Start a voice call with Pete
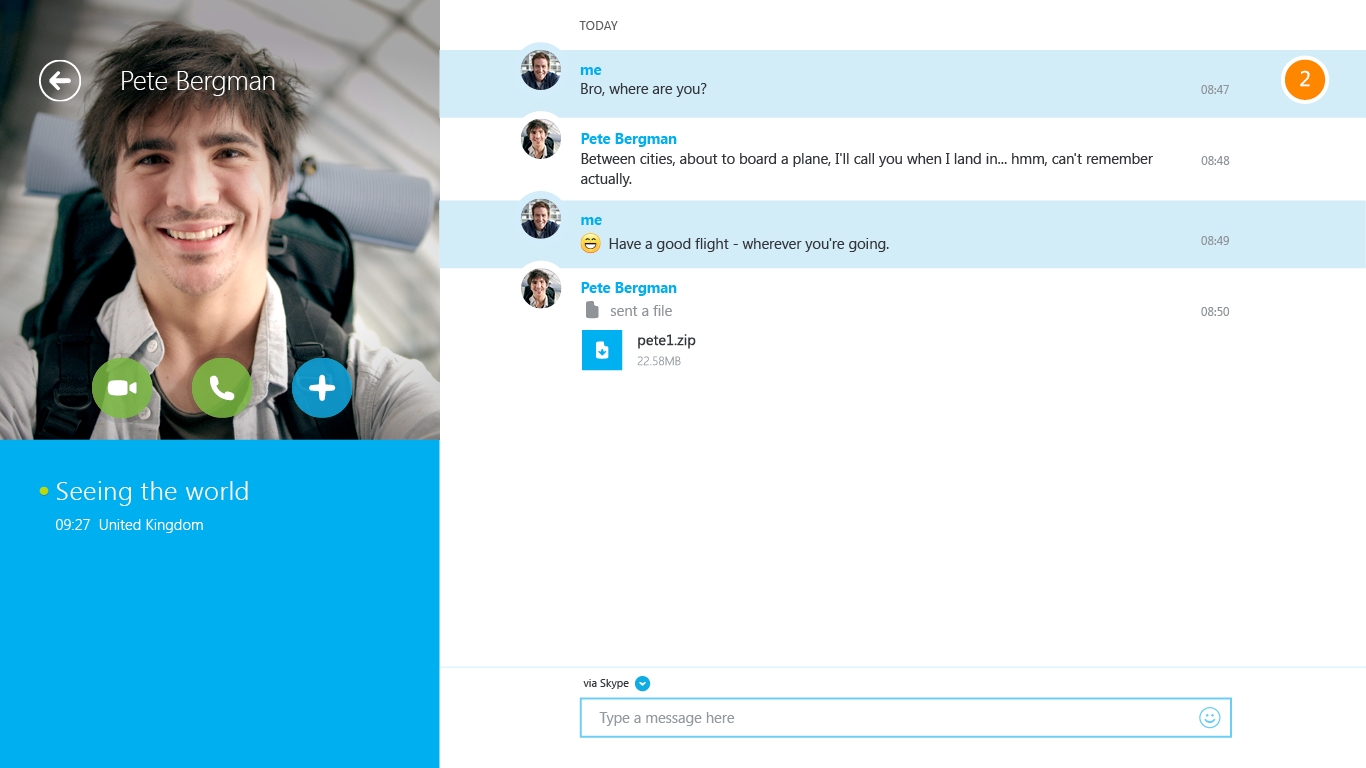1366x768 pixels. click(x=222, y=388)
